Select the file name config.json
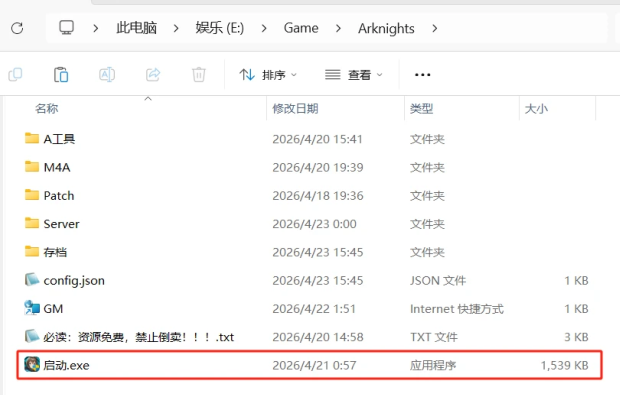The width and height of the screenshot is (620, 395). pyautogui.click(x=74, y=280)
